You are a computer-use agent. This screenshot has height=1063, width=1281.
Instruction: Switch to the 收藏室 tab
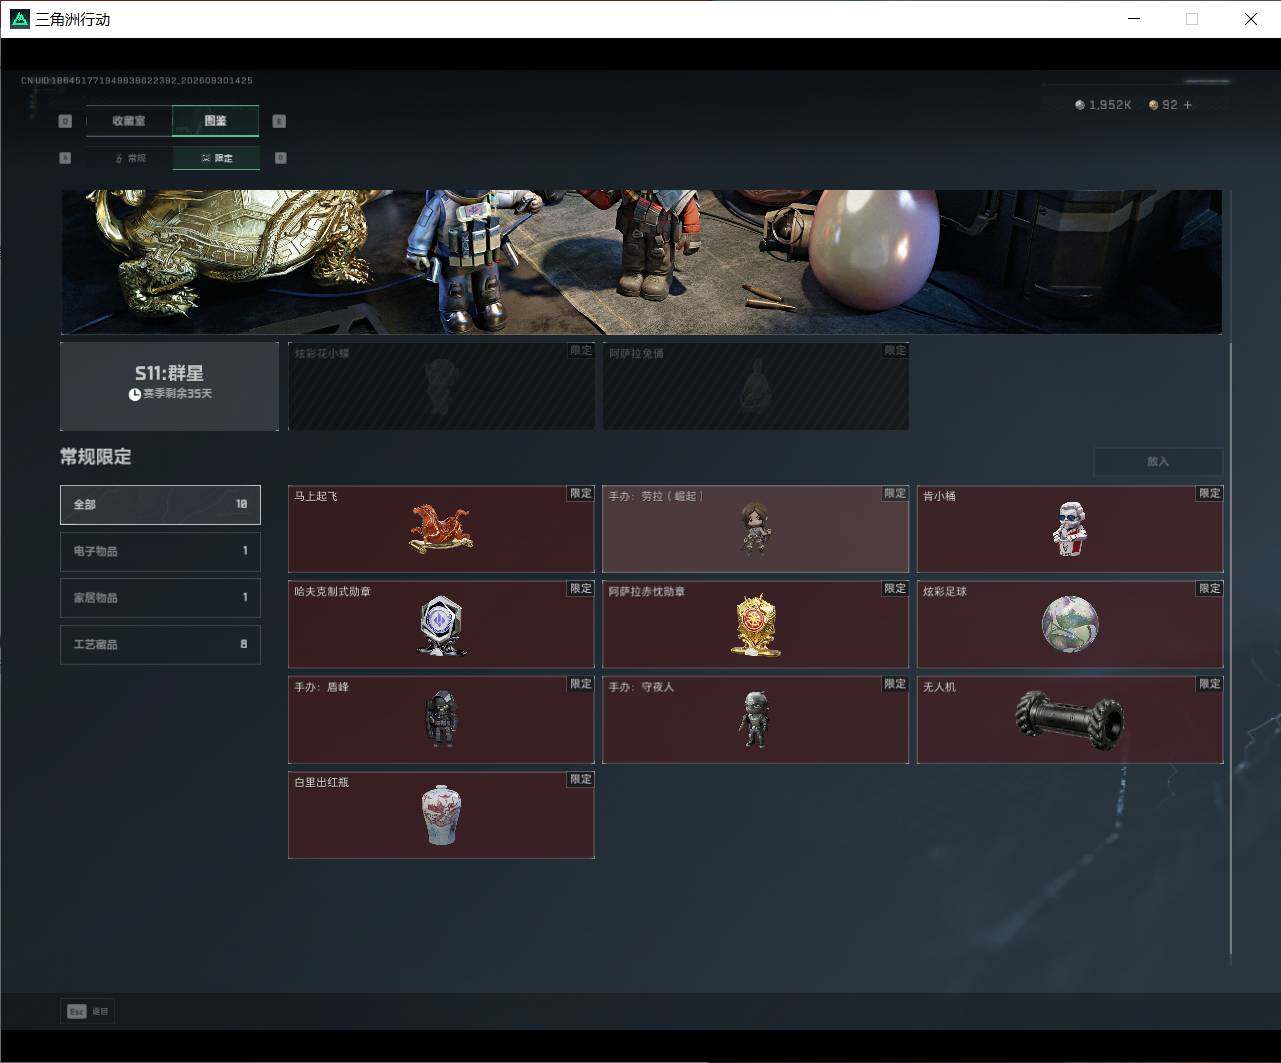[129, 121]
